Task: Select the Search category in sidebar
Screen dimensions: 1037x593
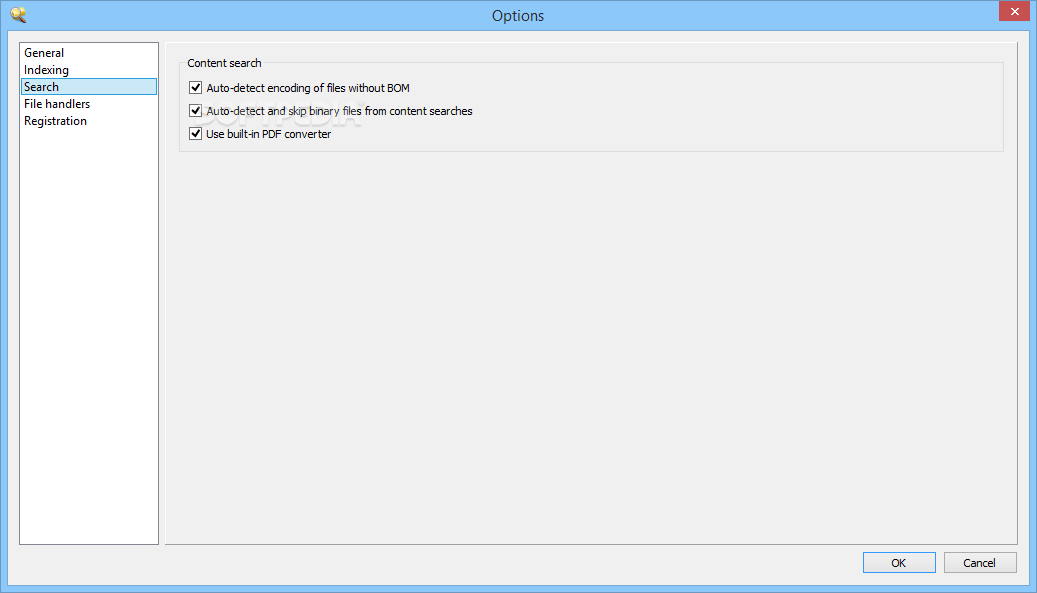Action: coord(89,87)
